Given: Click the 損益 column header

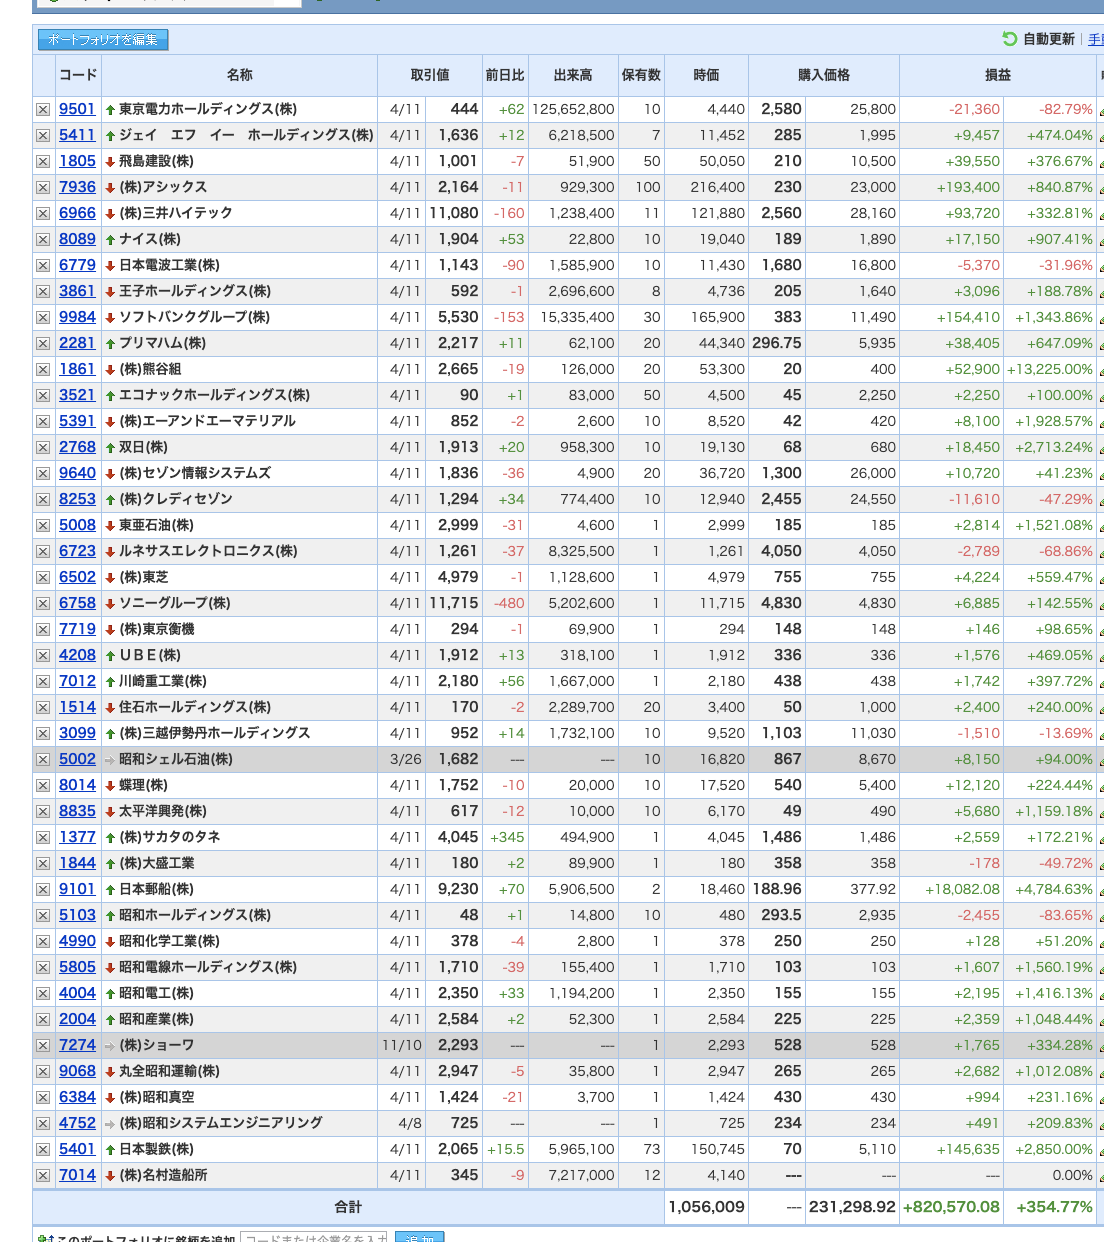Looking at the screenshot, I should [x=998, y=75].
